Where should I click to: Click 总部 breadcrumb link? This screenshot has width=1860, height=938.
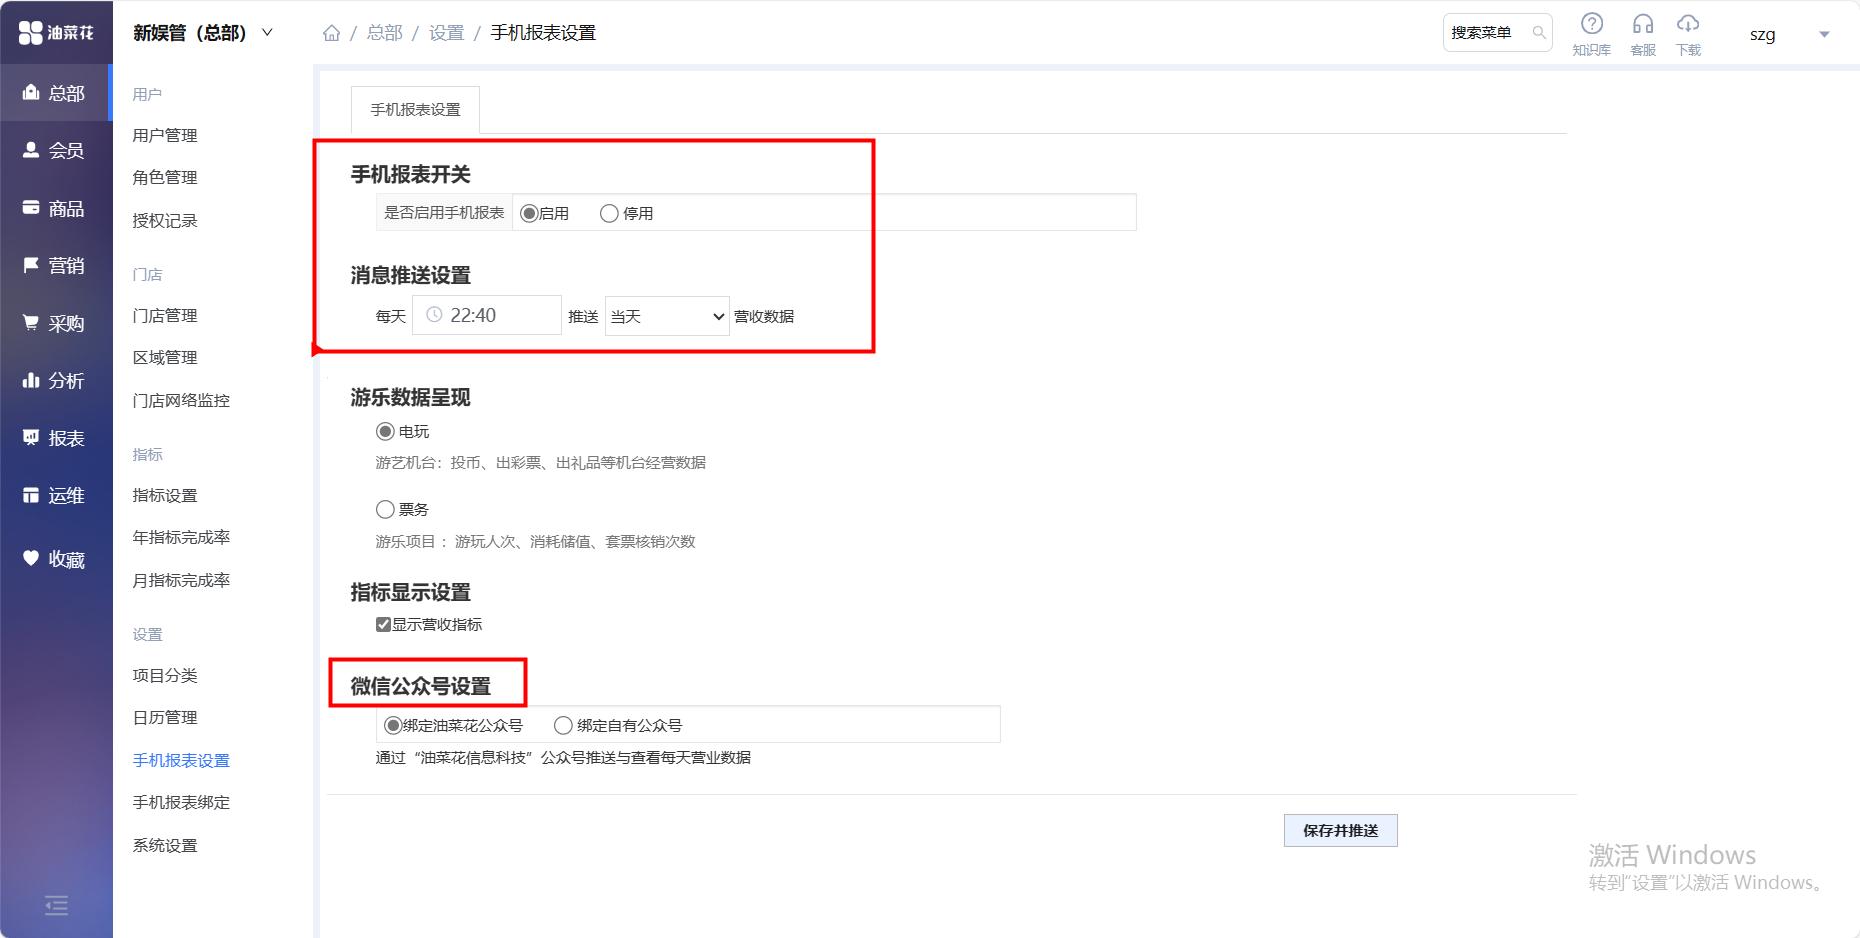point(384,33)
